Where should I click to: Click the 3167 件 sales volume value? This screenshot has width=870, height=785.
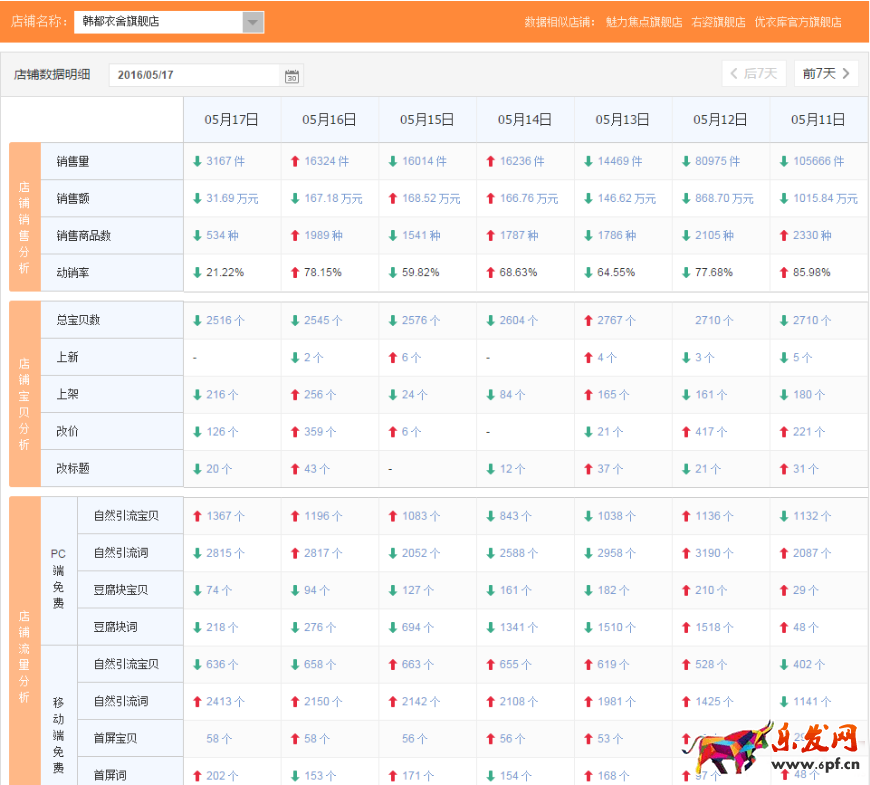click(225, 161)
